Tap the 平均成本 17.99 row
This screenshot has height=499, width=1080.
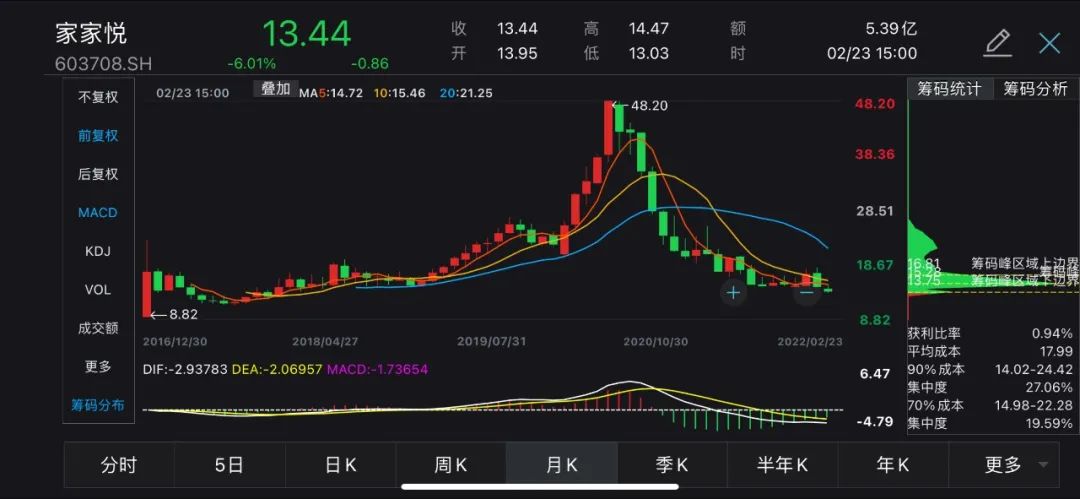point(990,352)
